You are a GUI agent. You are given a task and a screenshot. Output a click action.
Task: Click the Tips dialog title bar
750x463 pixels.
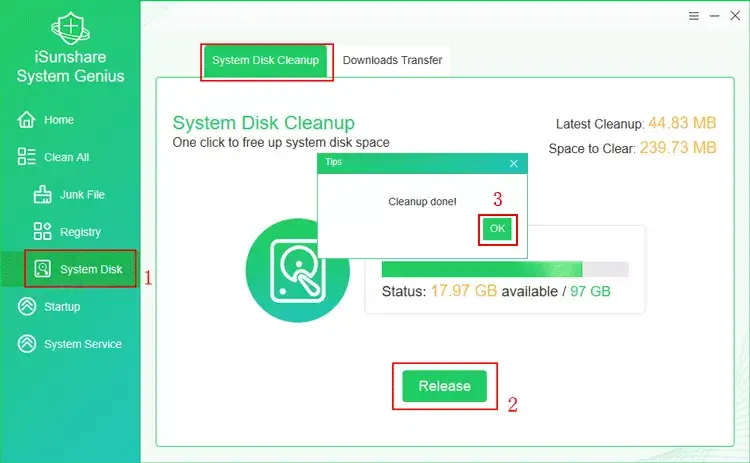coord(422,163)
